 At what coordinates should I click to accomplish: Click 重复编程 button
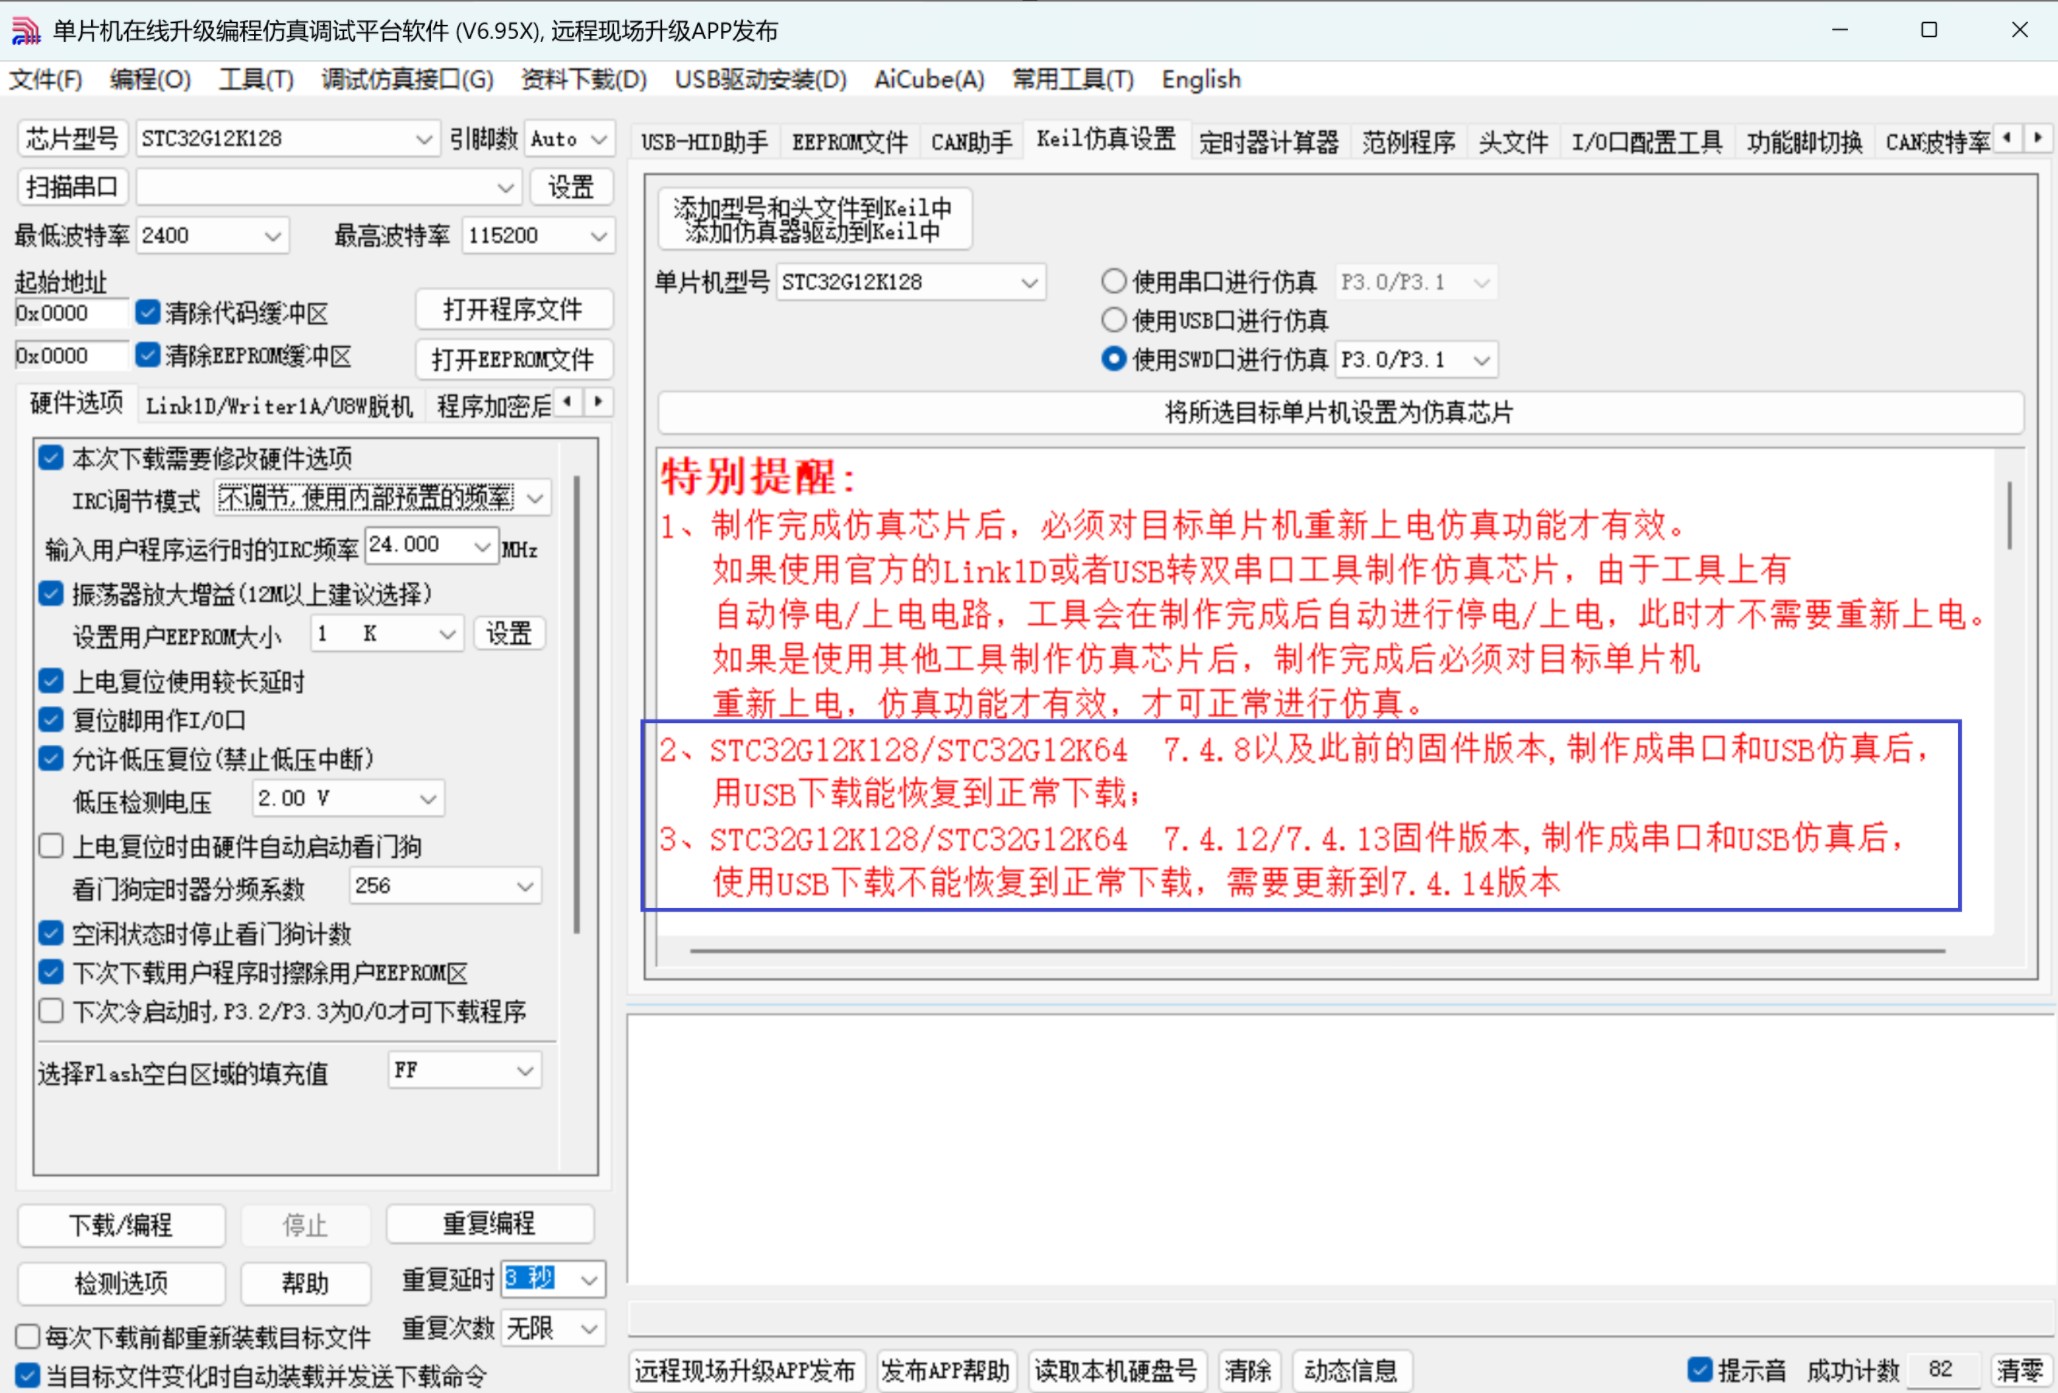(489, 1224)
